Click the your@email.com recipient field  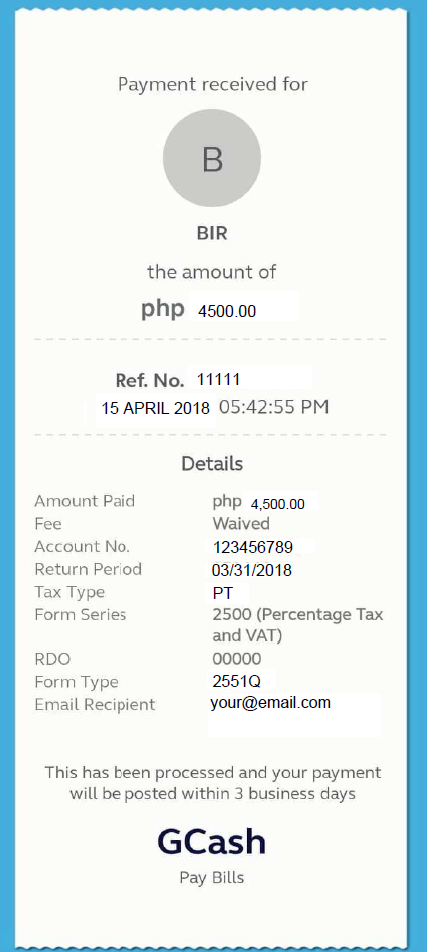(x=294, y=715)
